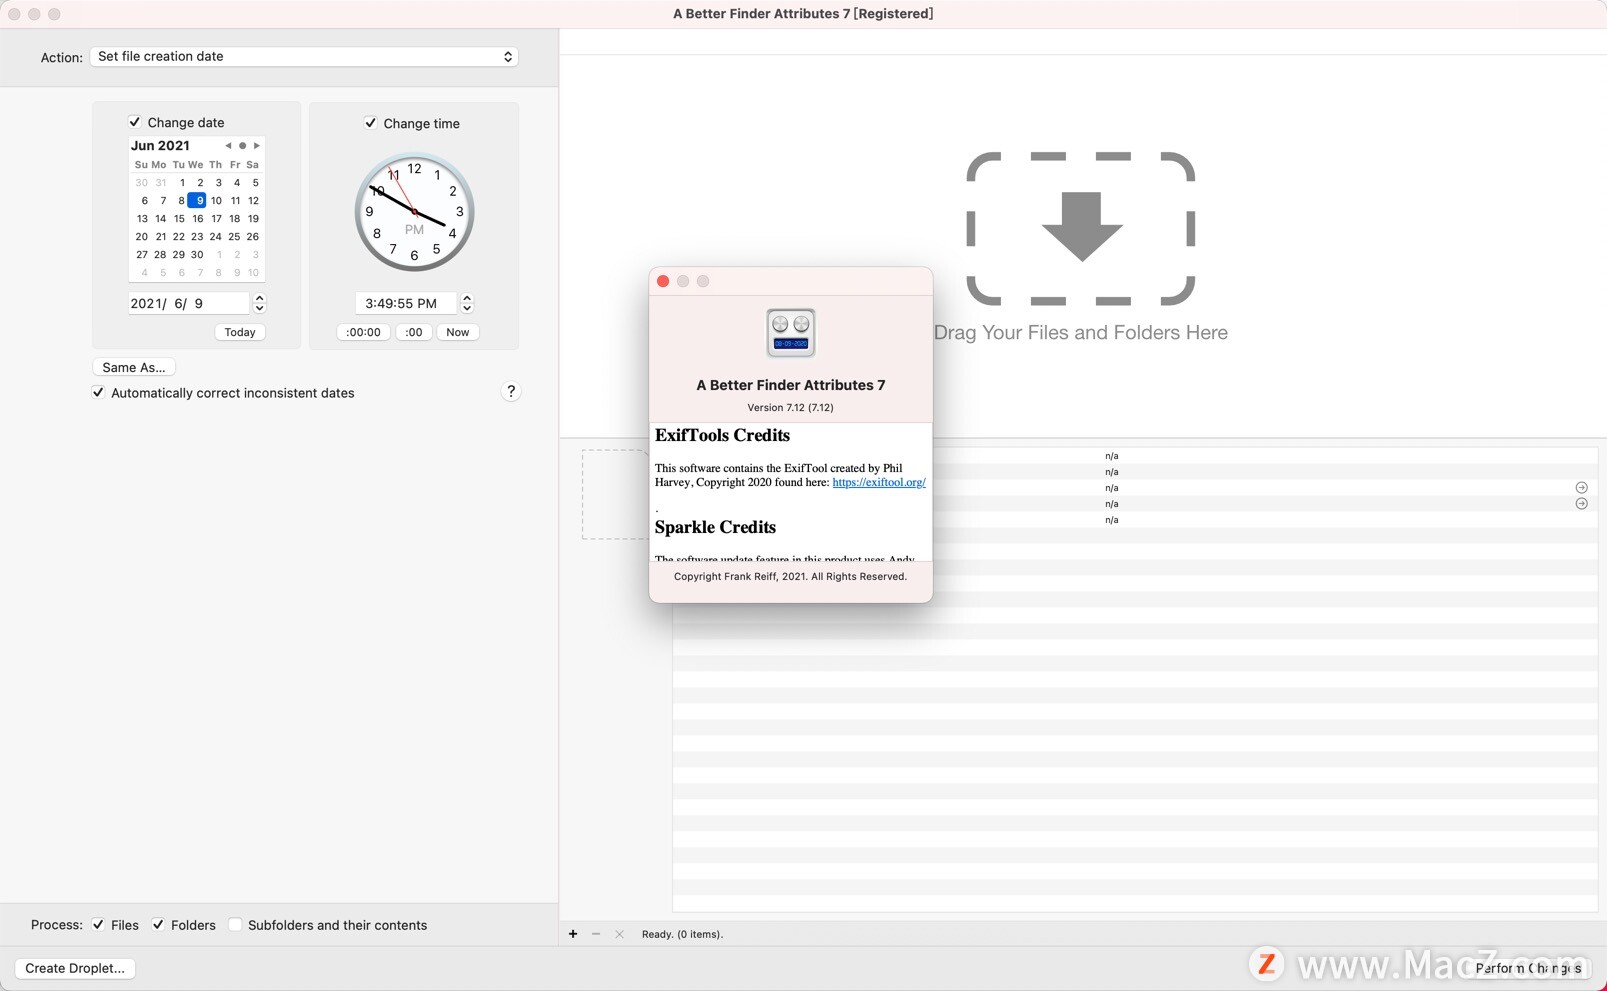The height and width of the screenshot is (991, 1607).
Task: Set the date with Today button
Action: tap(240, 332)
